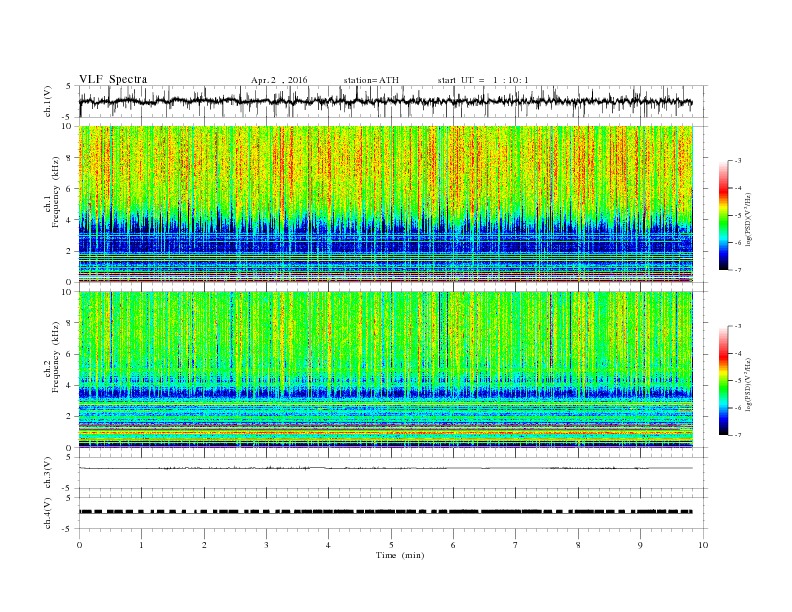Click the ch.4 dashed black signal trace

(385, 512)
